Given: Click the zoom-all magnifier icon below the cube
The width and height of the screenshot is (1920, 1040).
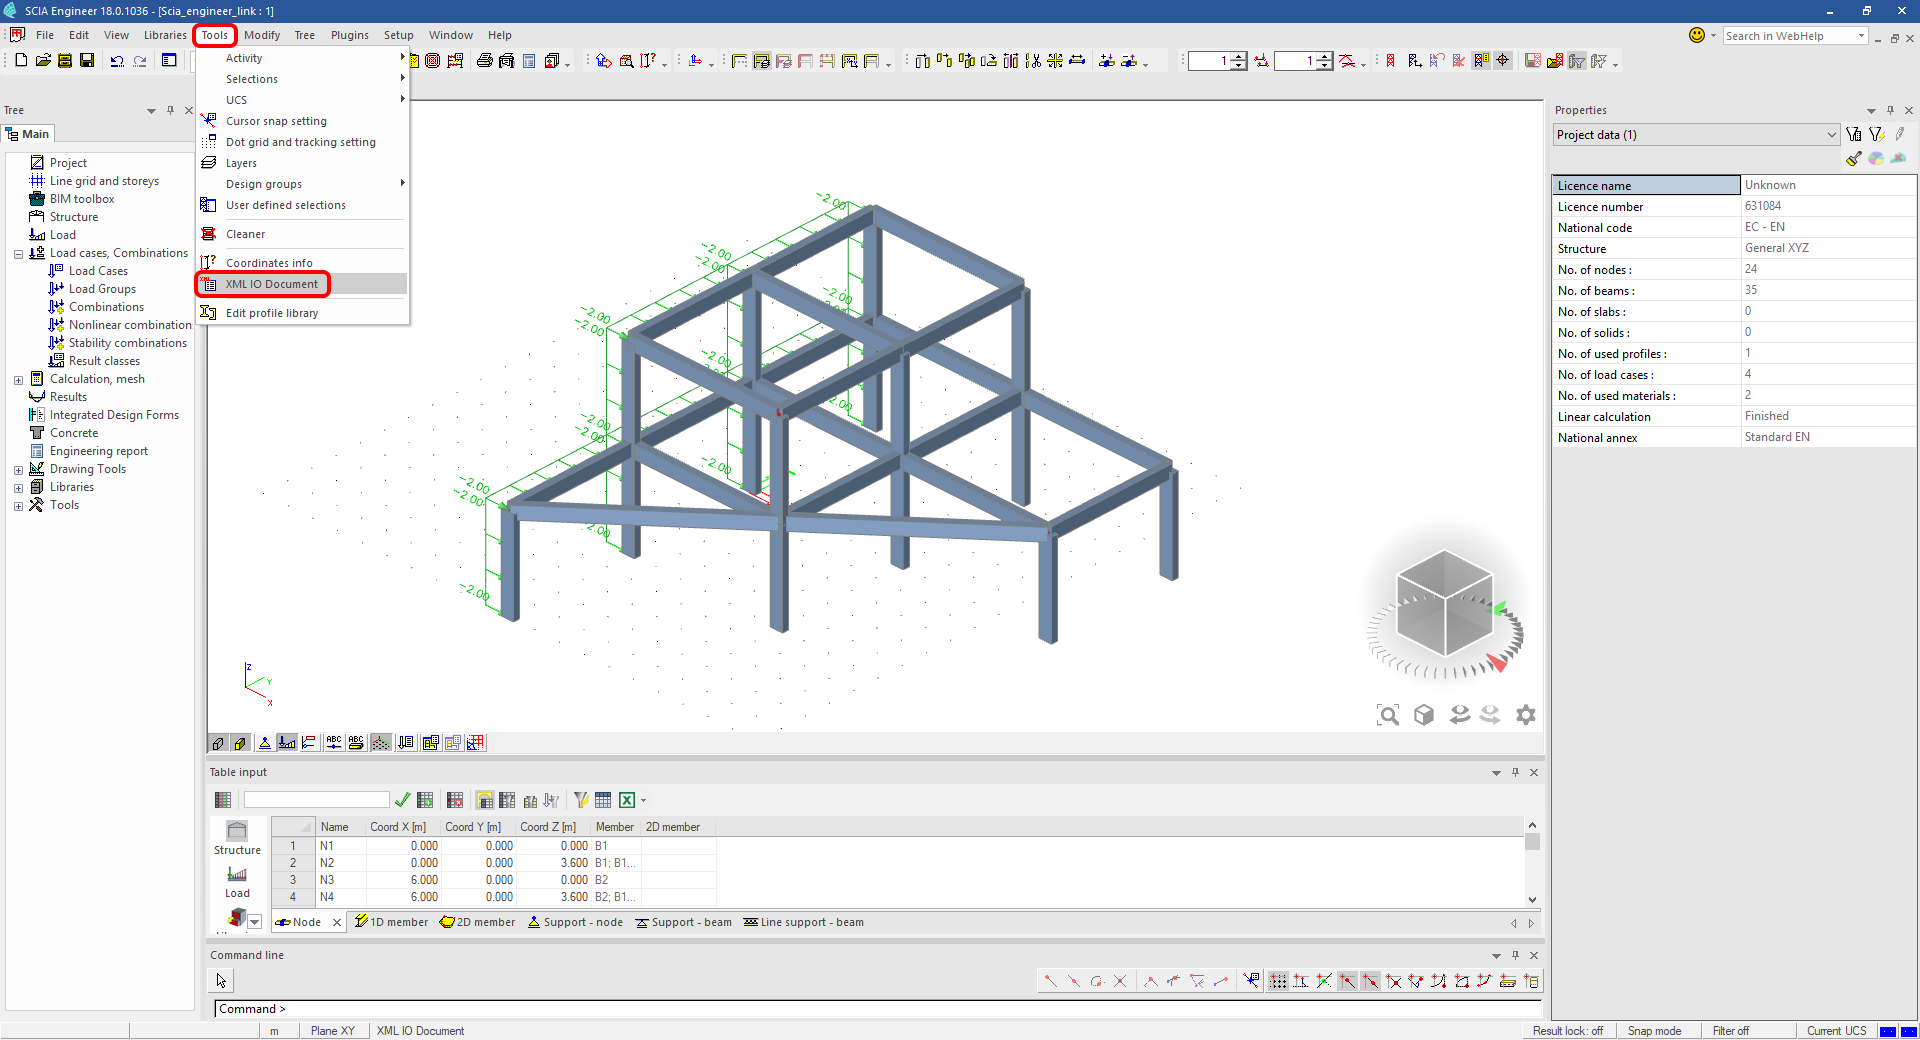Looking at the screenshot, I should click(1388, 715).
